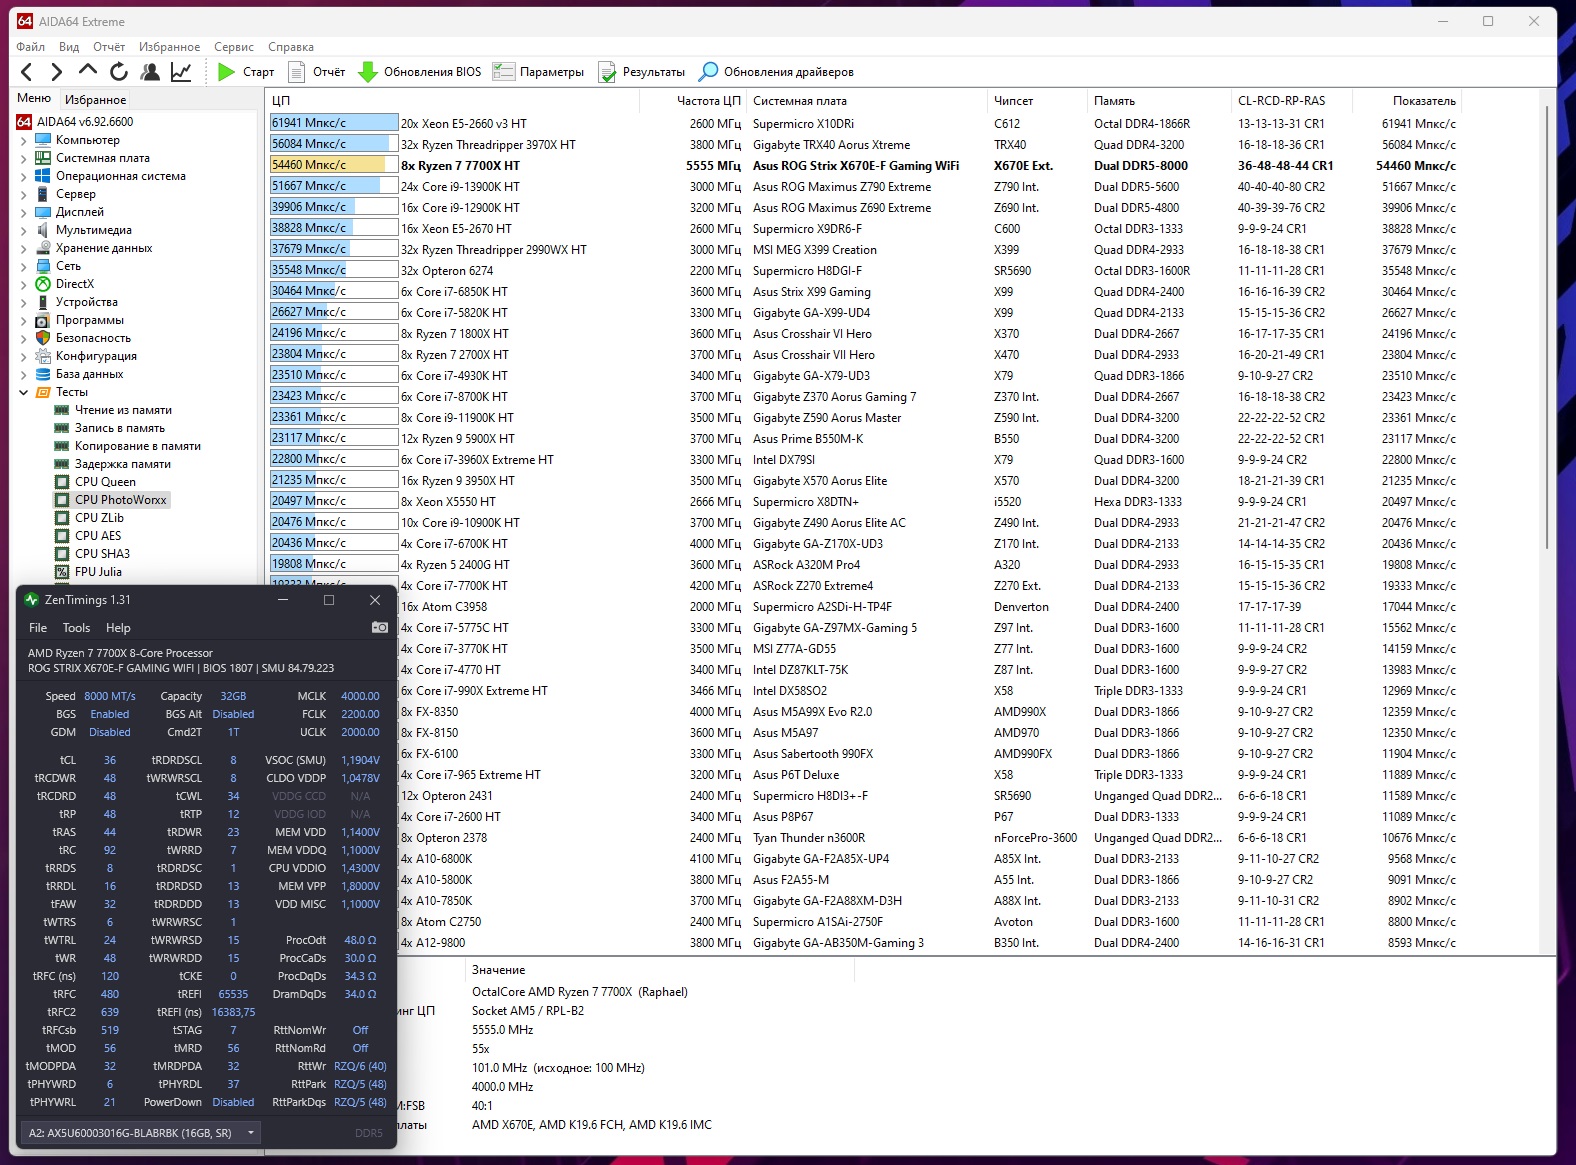
Task: Open the Отчёт report page icon
Action: pos(296,72)
